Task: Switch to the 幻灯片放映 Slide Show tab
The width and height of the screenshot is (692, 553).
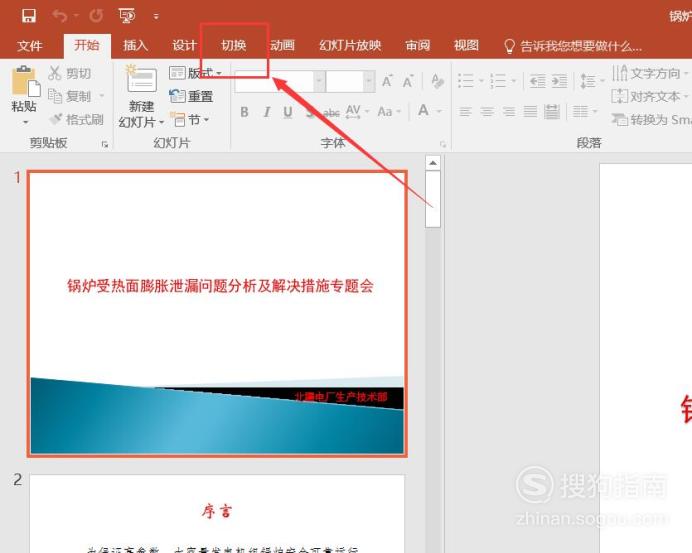Action: click(x=350, y=45)
